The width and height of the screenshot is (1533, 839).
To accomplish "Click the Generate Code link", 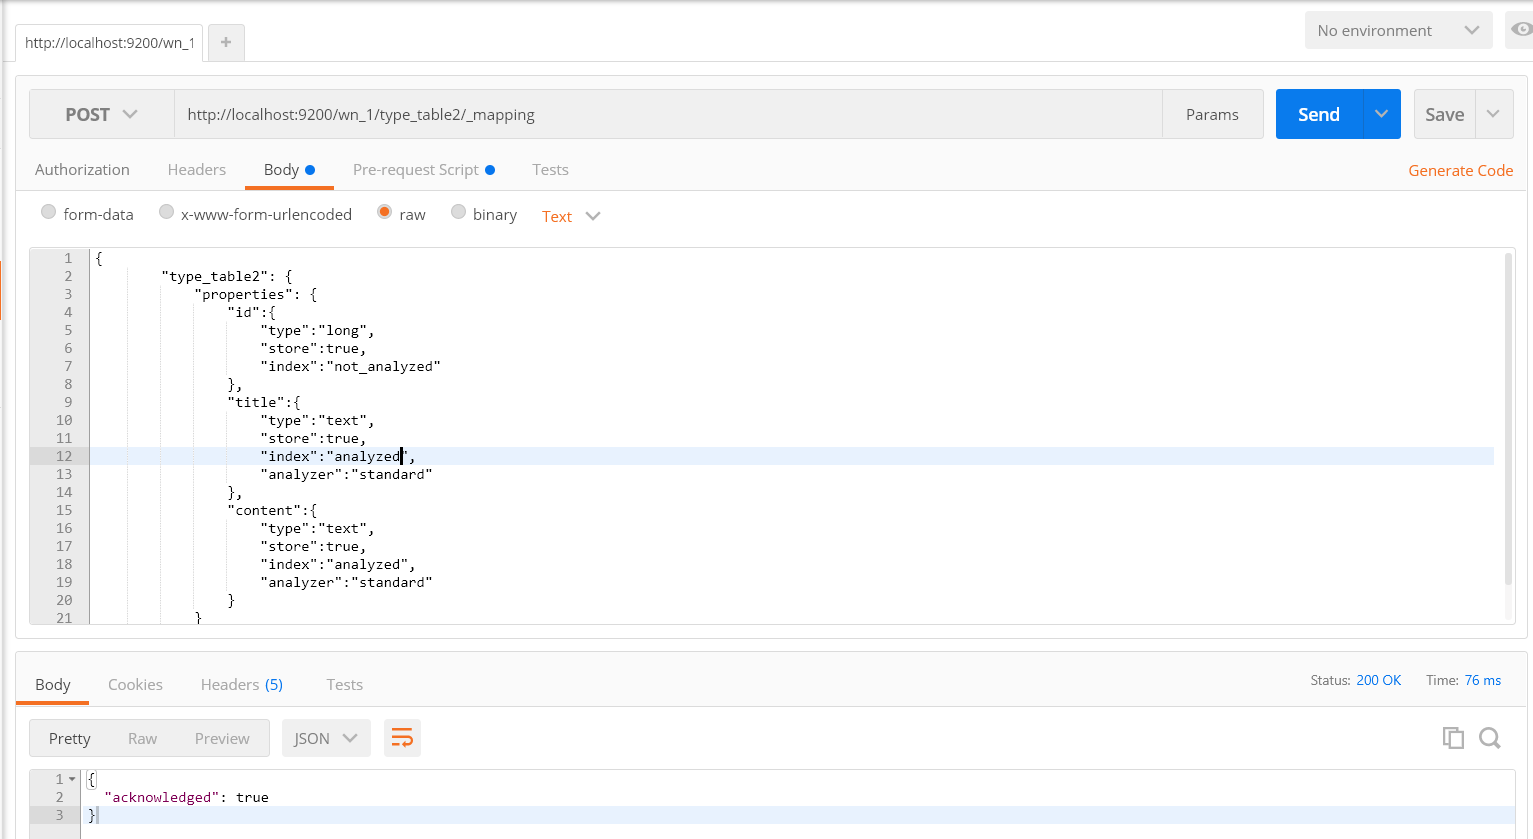I will [x=1460, y=170].
